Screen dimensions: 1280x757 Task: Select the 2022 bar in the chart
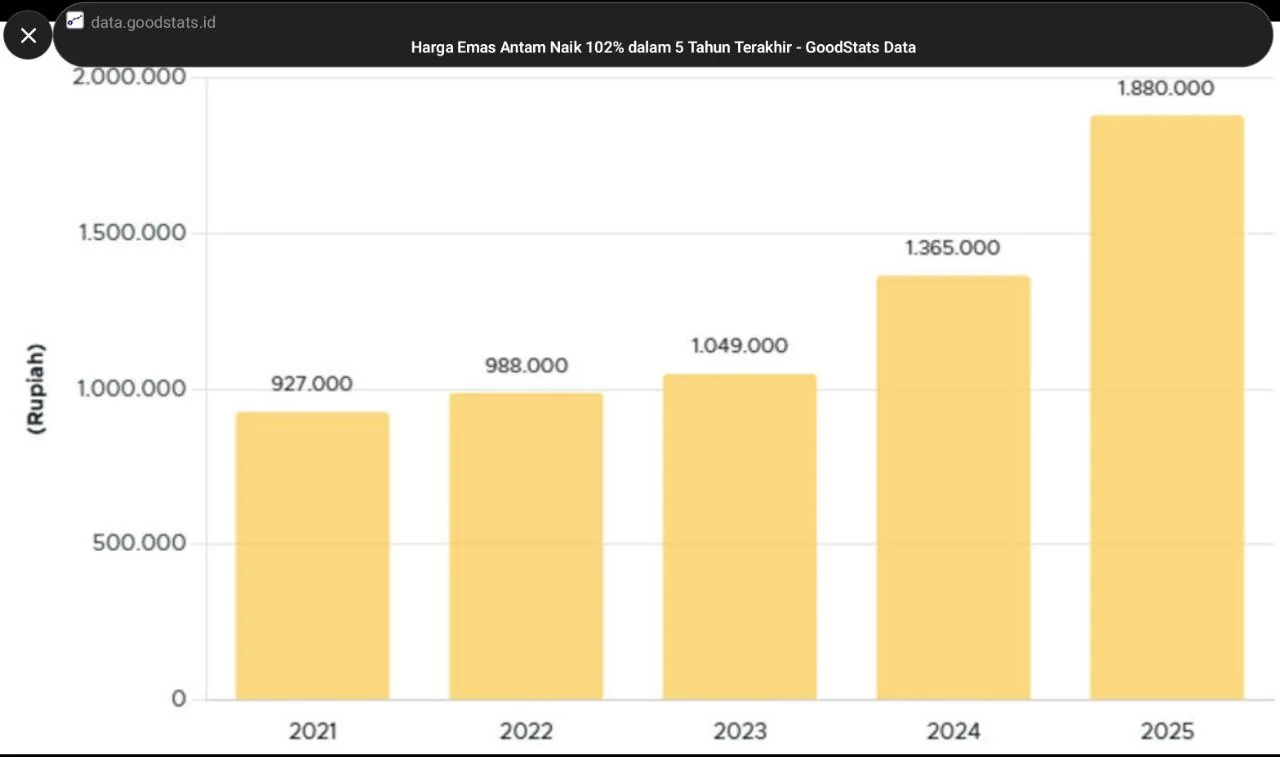526,546
